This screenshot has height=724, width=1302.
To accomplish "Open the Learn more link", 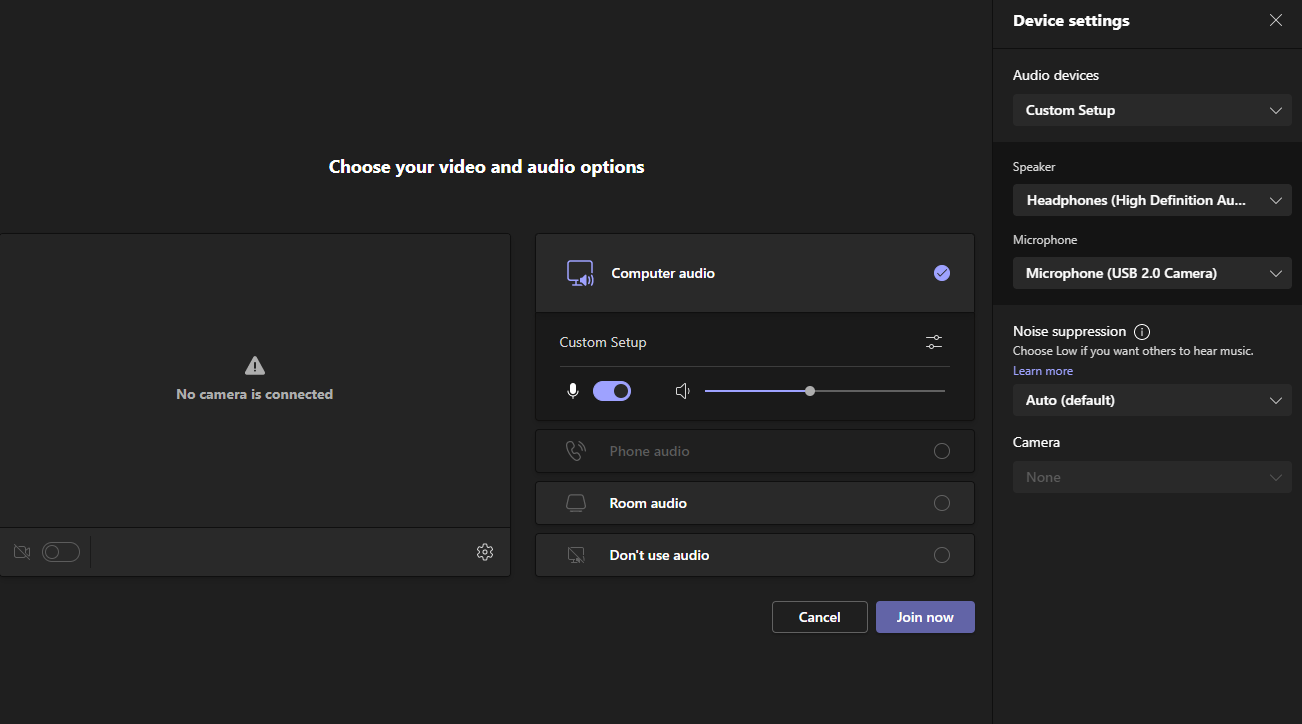I will click(1043, 371).
